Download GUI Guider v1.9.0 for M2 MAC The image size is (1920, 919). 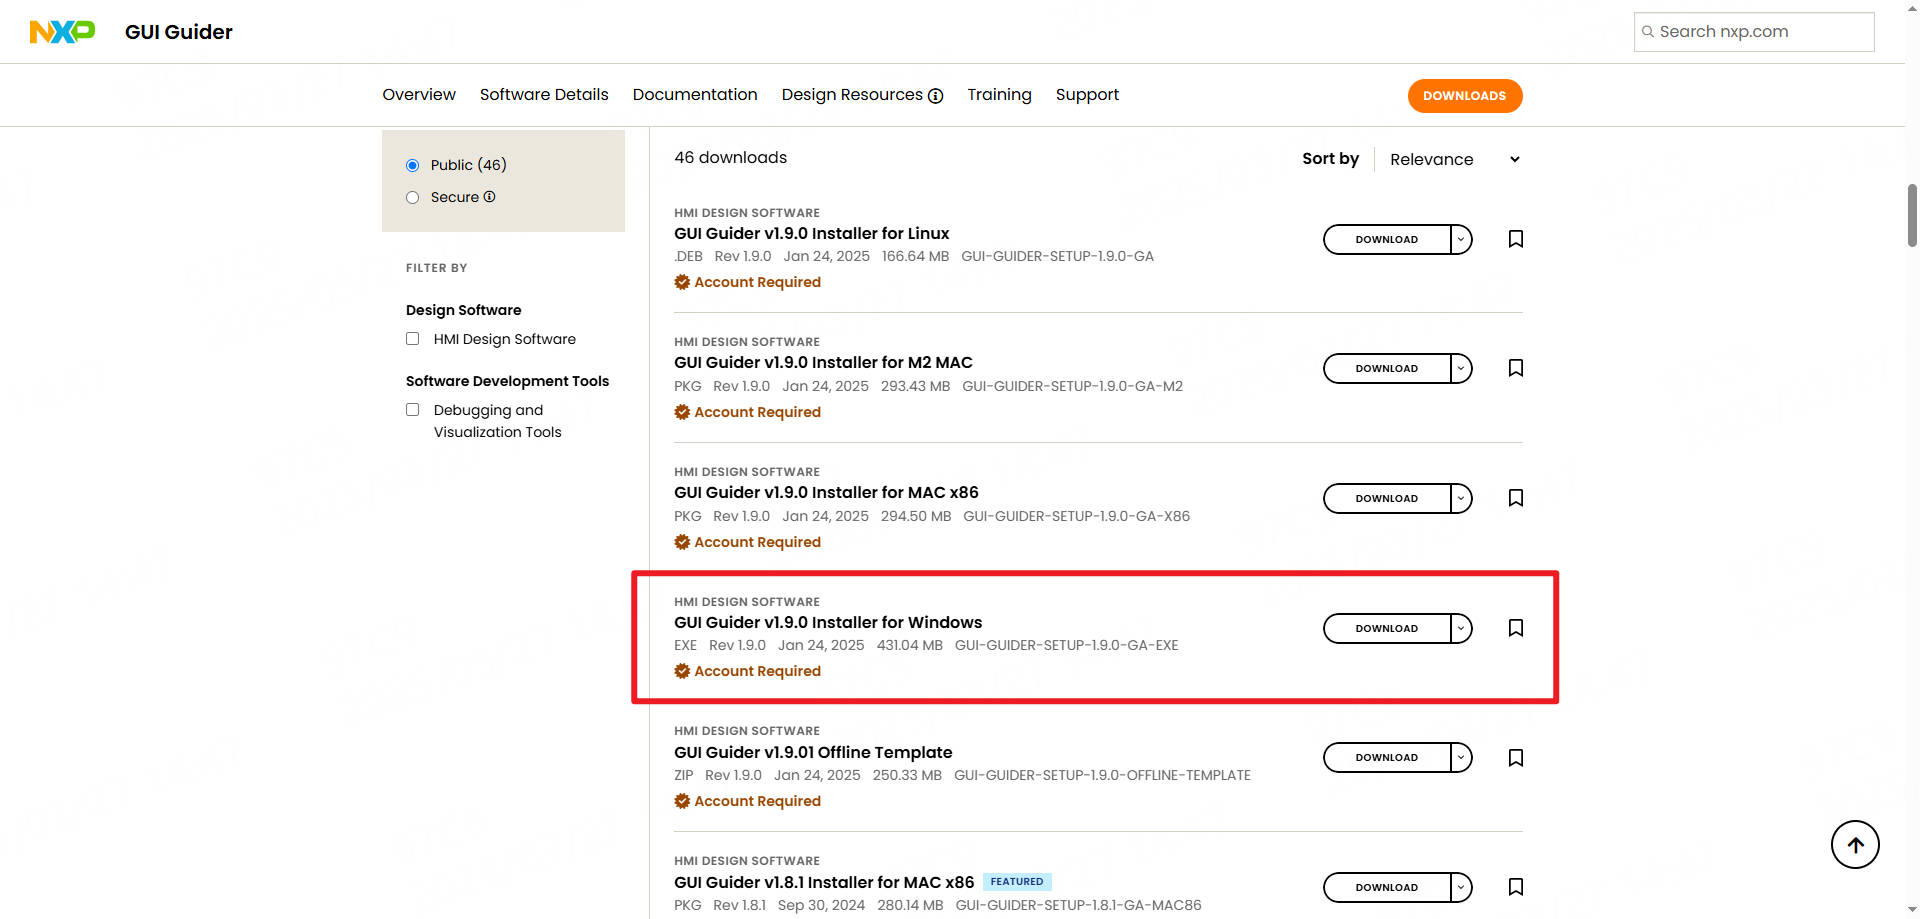pyautogui.click(x=1386, y=368)
